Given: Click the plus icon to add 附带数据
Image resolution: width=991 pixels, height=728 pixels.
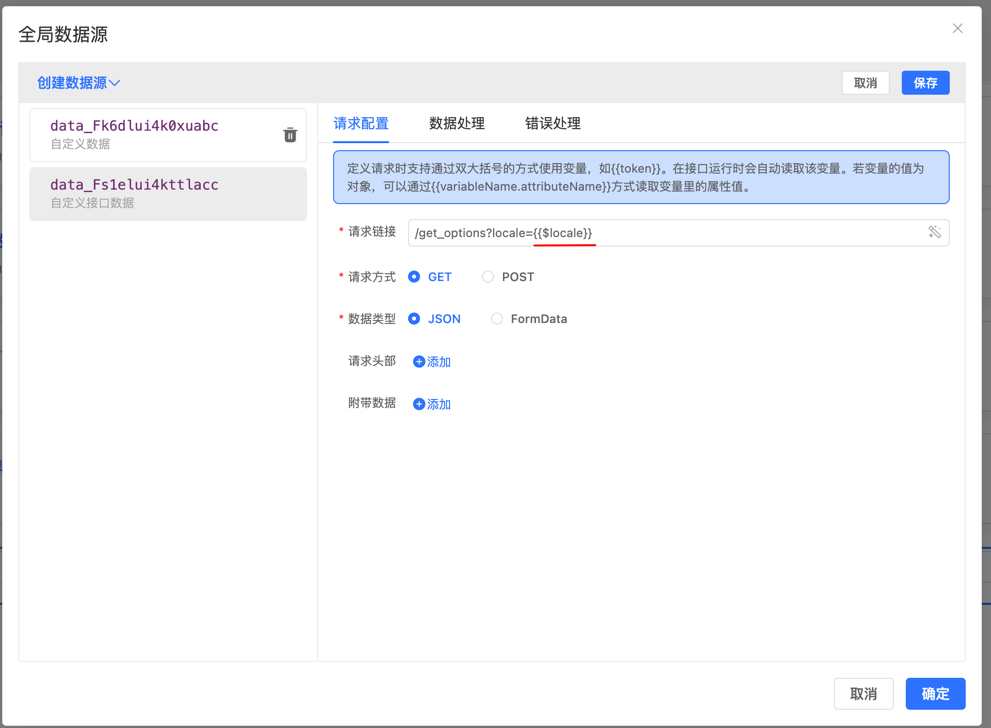Looking at the screenshot, I should (419, 404).
